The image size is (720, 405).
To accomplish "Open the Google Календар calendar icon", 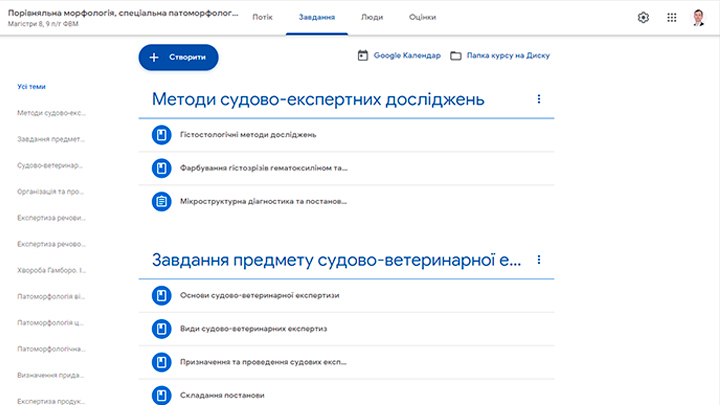I will (x=363, y=56).
